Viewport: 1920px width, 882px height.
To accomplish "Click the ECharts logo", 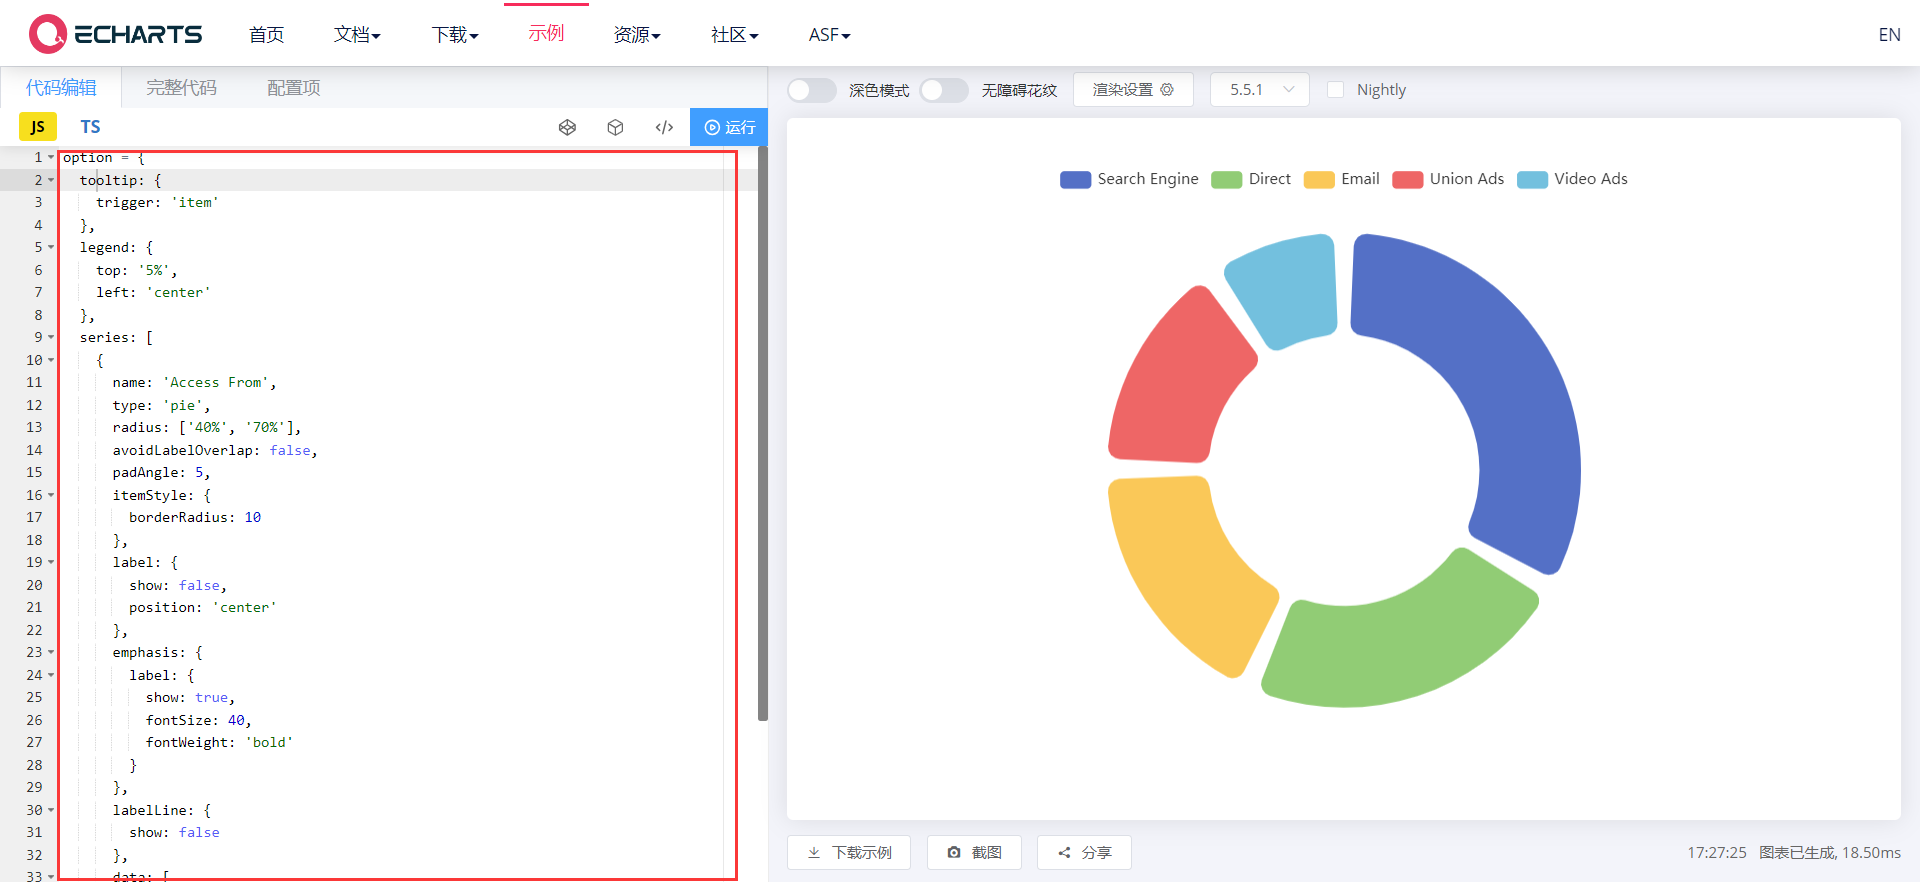I will (115, 34).
